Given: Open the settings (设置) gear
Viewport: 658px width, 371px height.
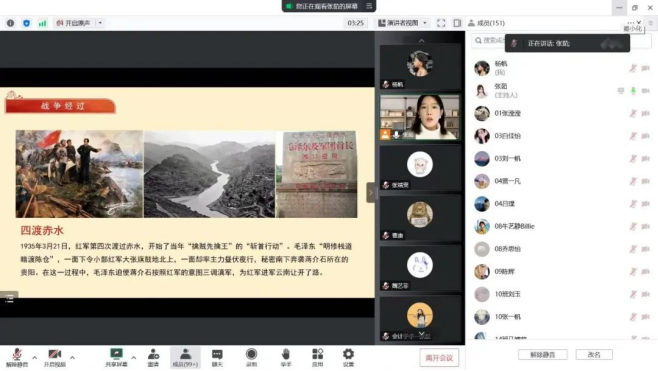Looking at the screenshot, I should [x=348, y=357].
